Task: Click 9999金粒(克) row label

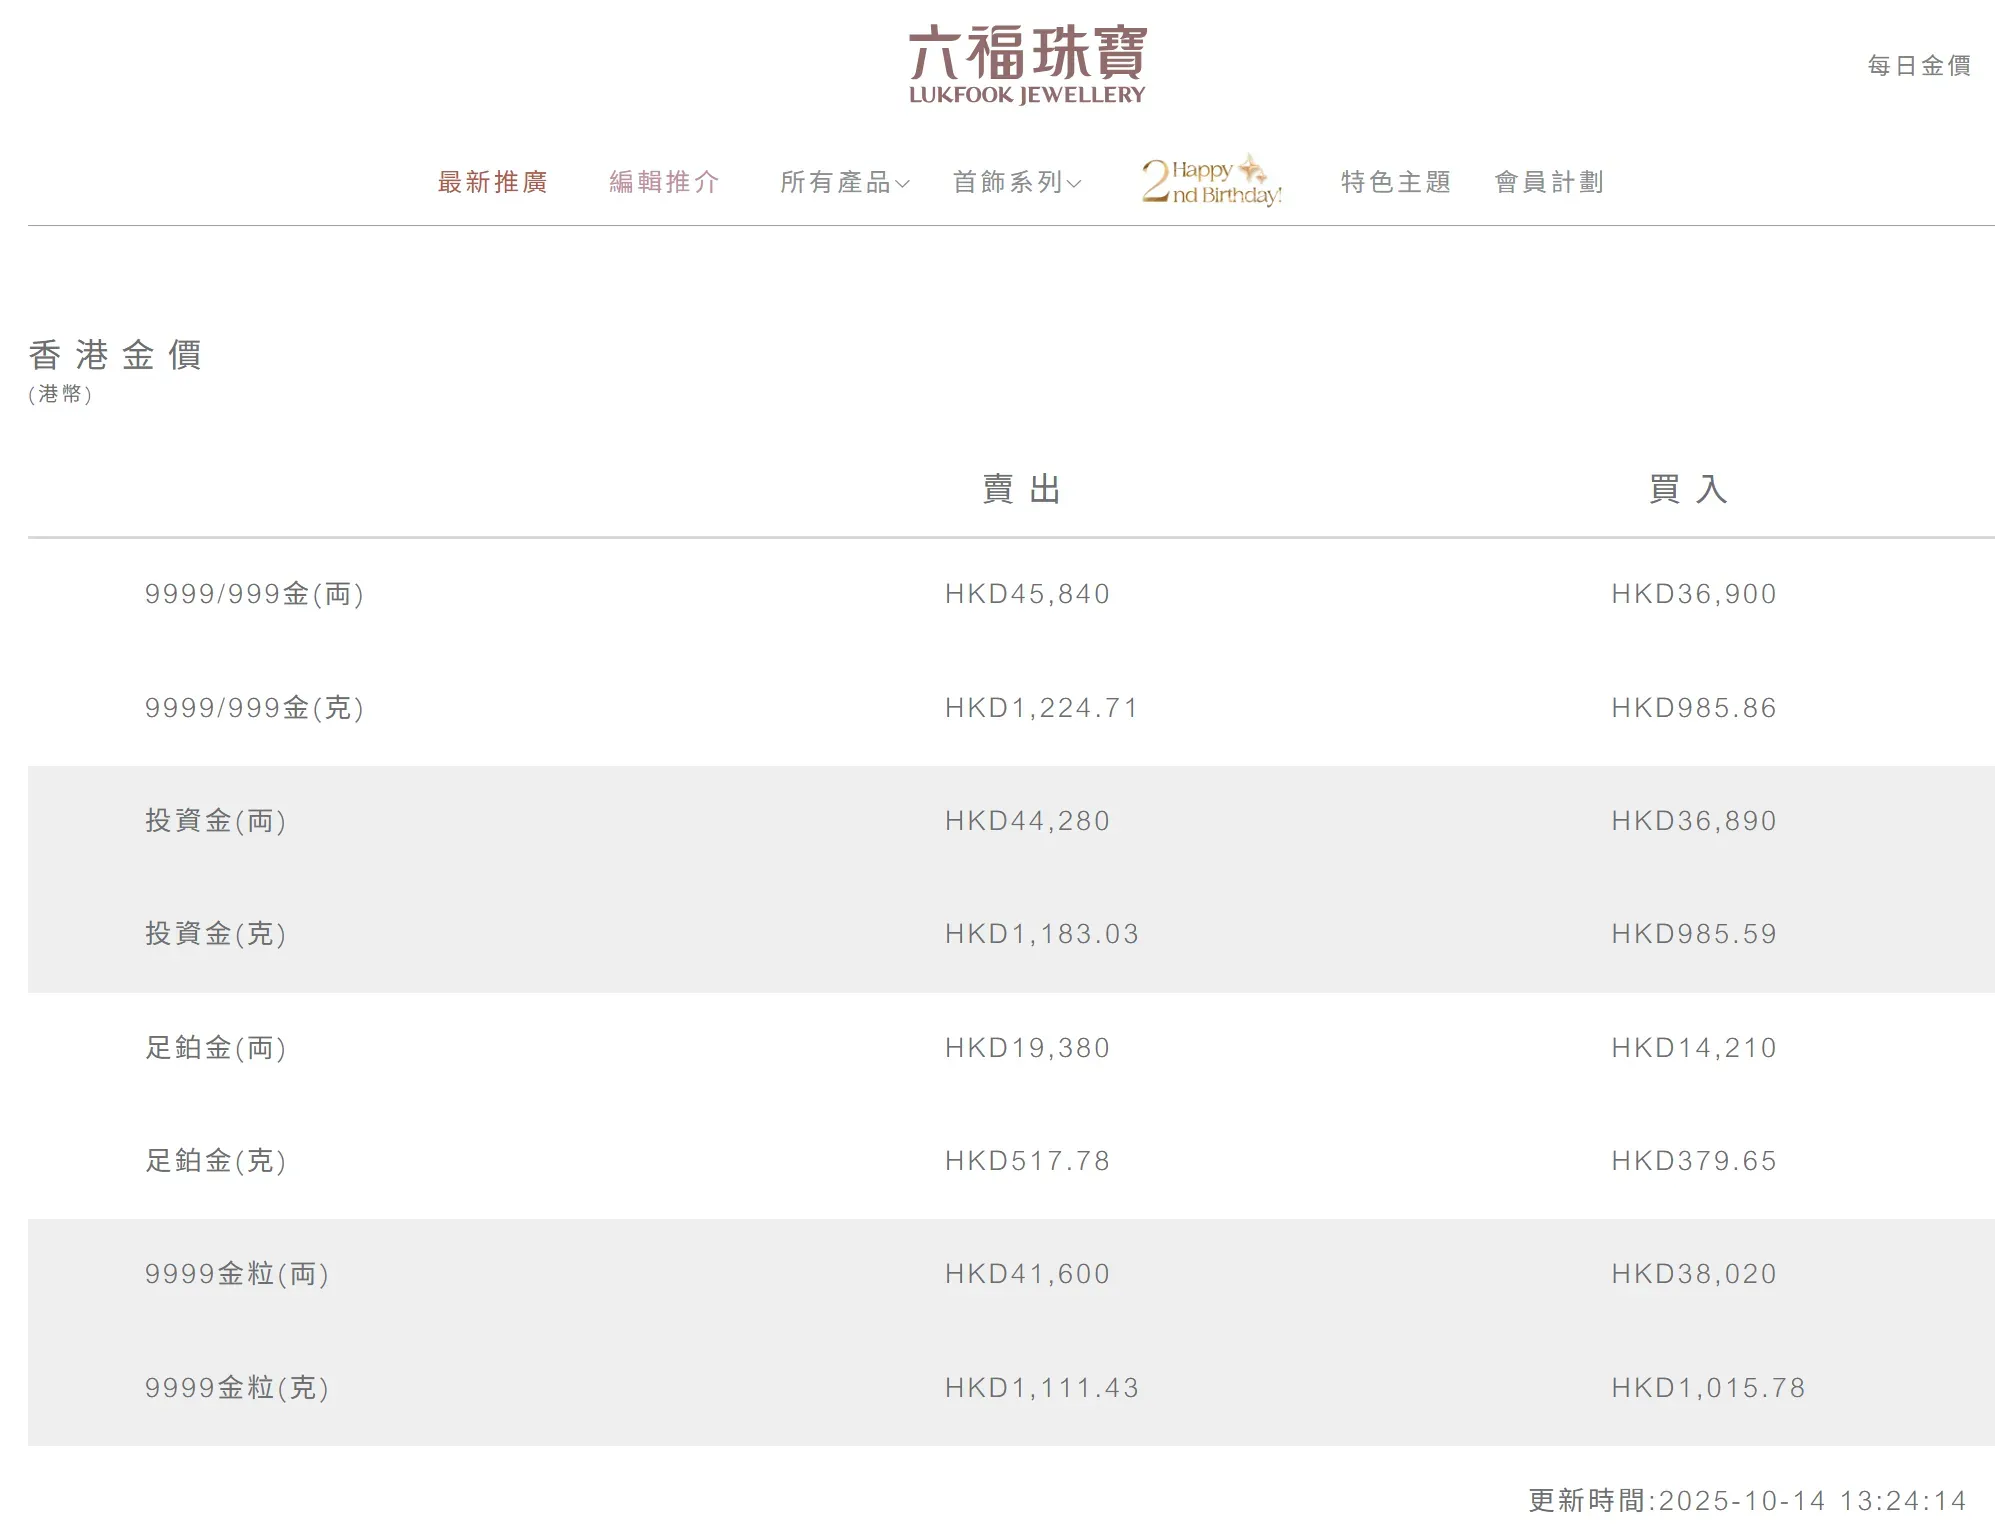Action: coord(237,1388)
